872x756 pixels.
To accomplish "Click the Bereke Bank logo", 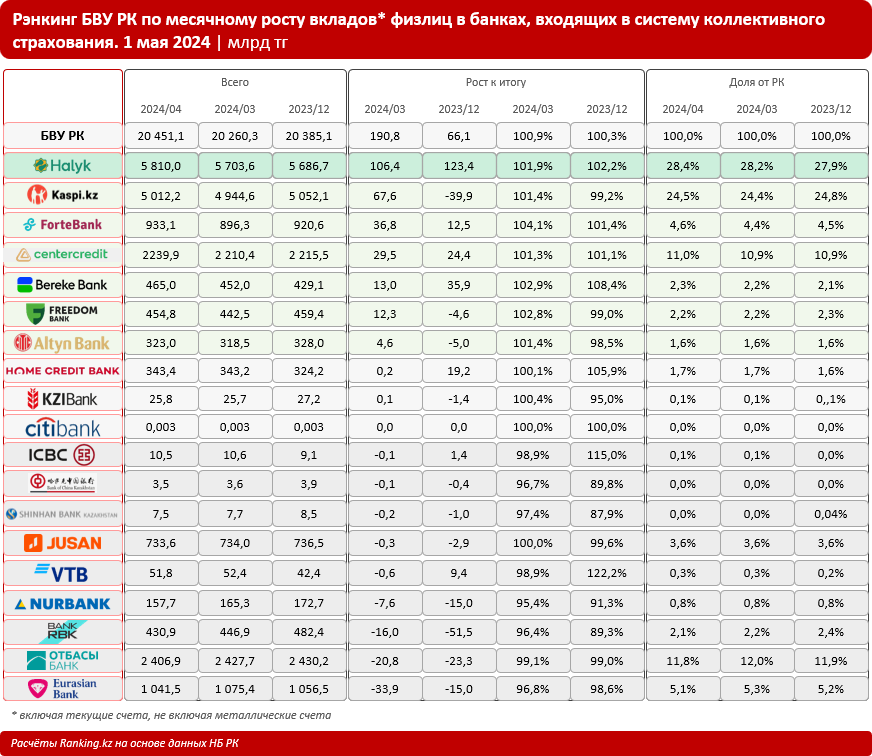I will point(62,285).
